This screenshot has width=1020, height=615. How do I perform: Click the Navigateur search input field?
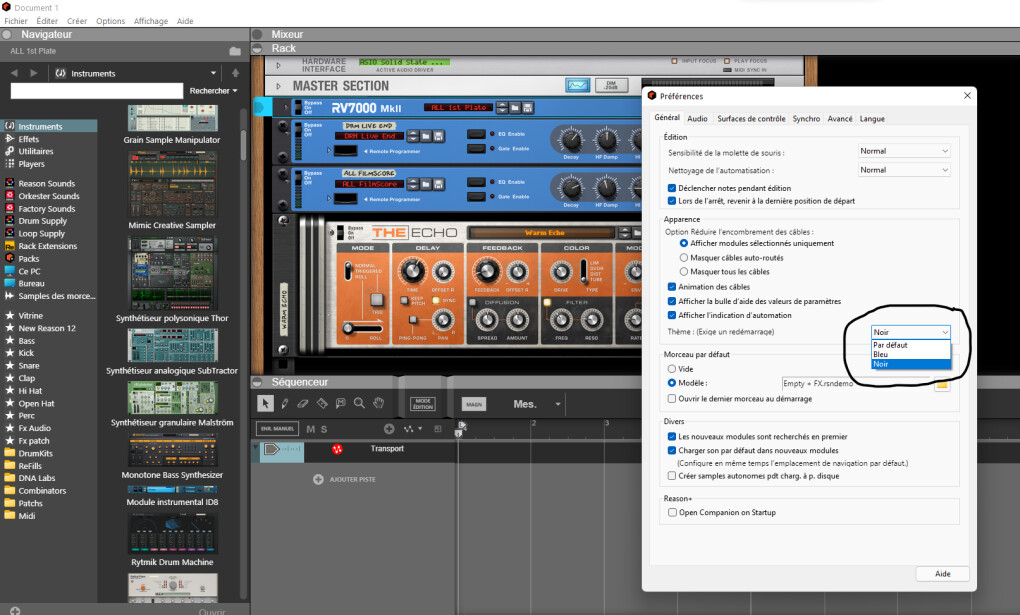point(97,91)
